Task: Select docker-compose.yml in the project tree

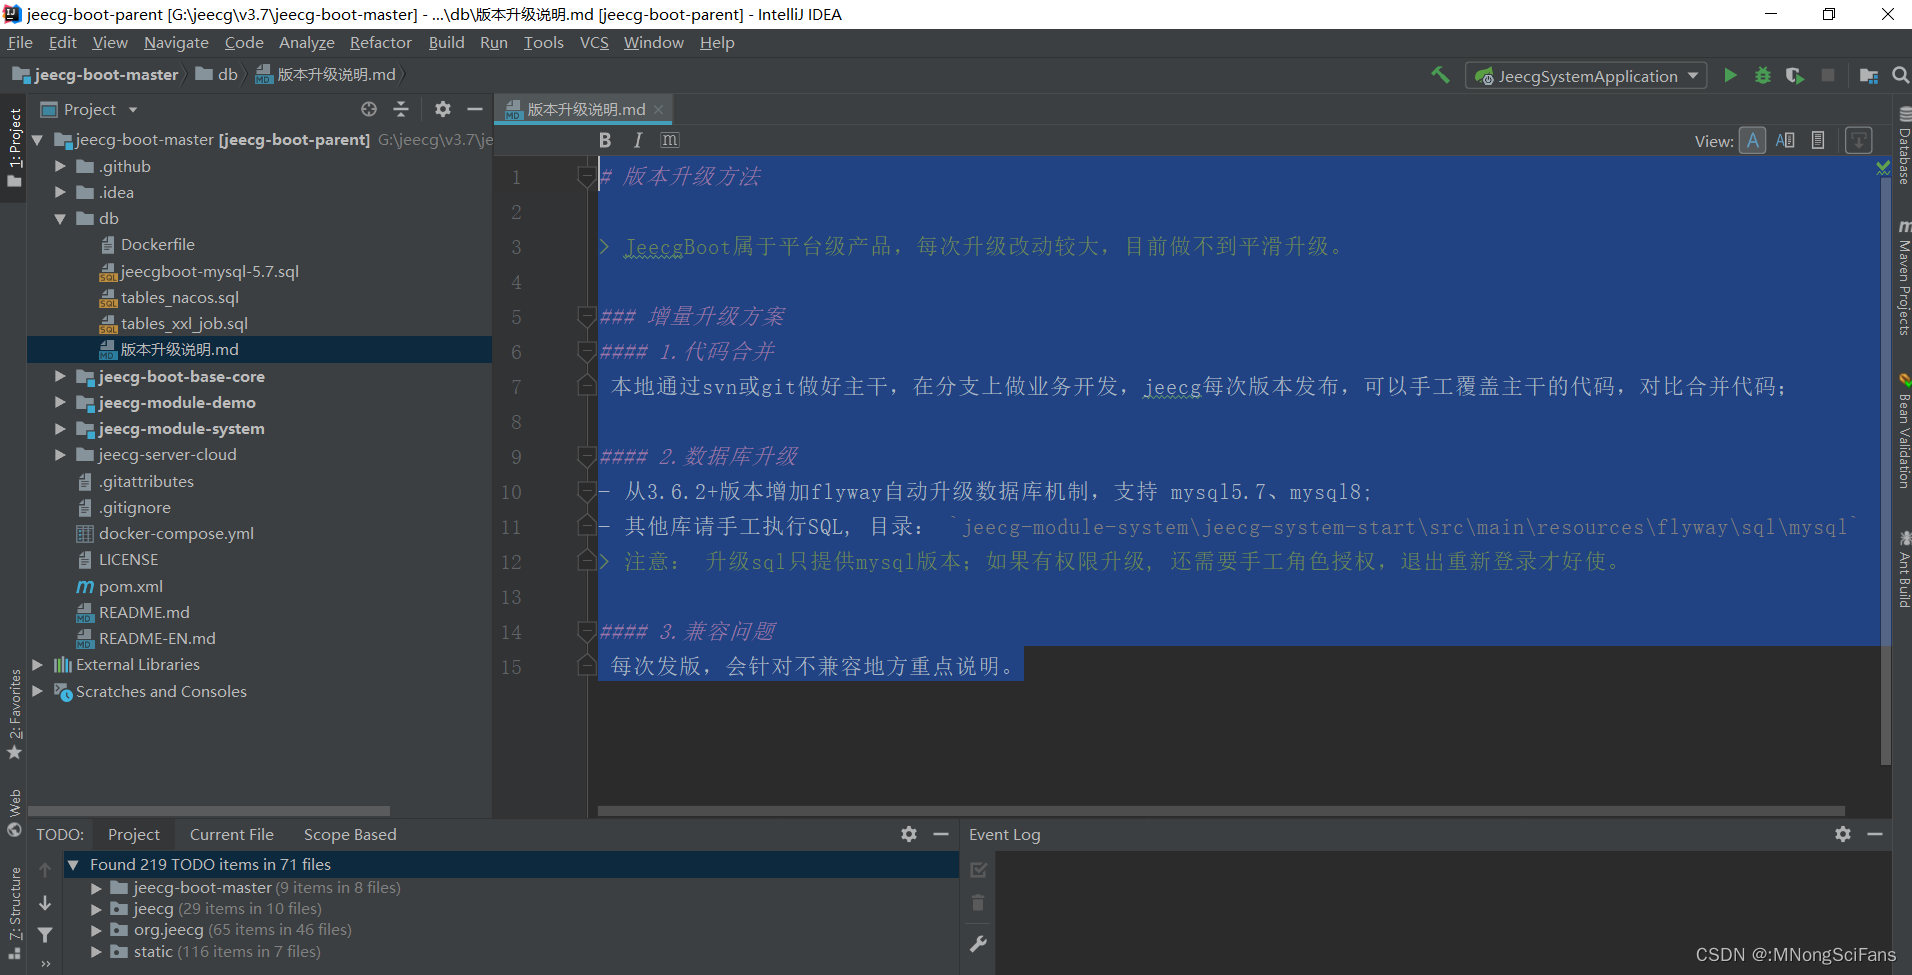Action: point(176,533)
